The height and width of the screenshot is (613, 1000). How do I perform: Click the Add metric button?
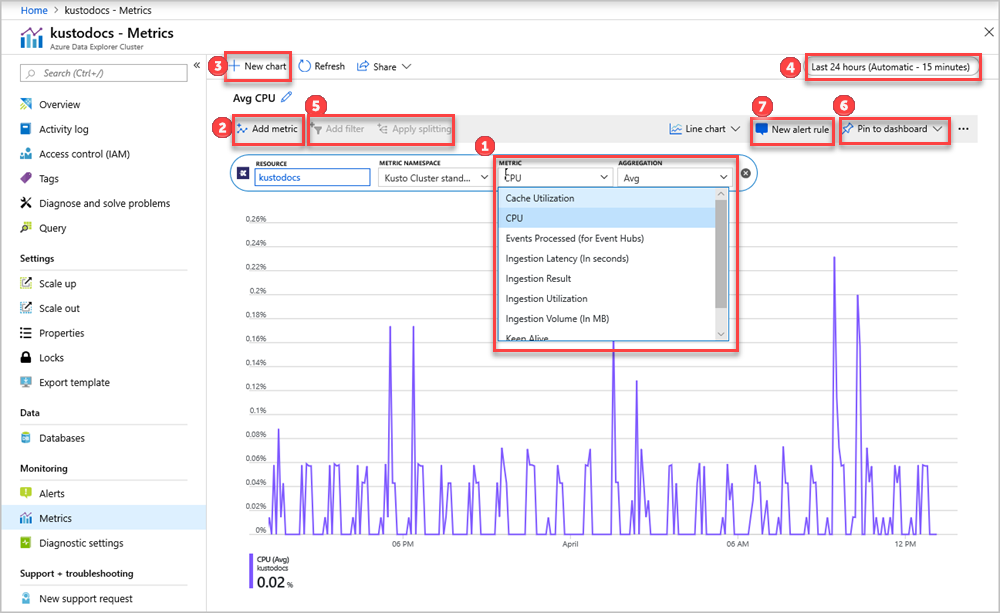[267, 129]
